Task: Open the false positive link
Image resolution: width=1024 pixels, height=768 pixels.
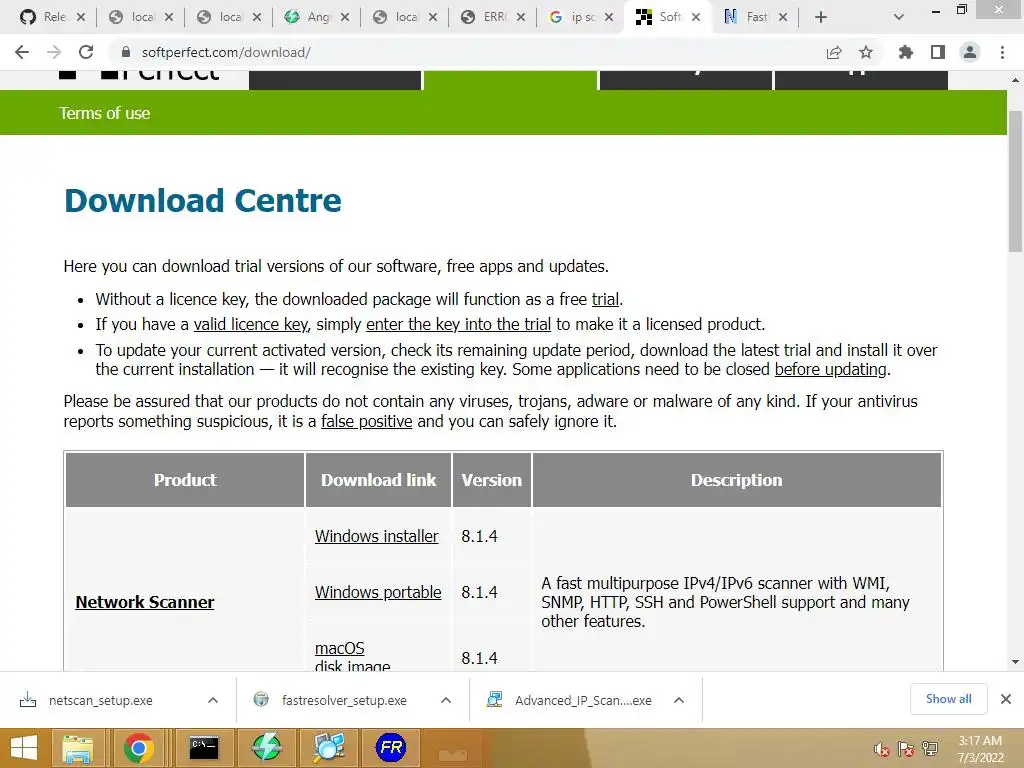Action: click(366, 421)
